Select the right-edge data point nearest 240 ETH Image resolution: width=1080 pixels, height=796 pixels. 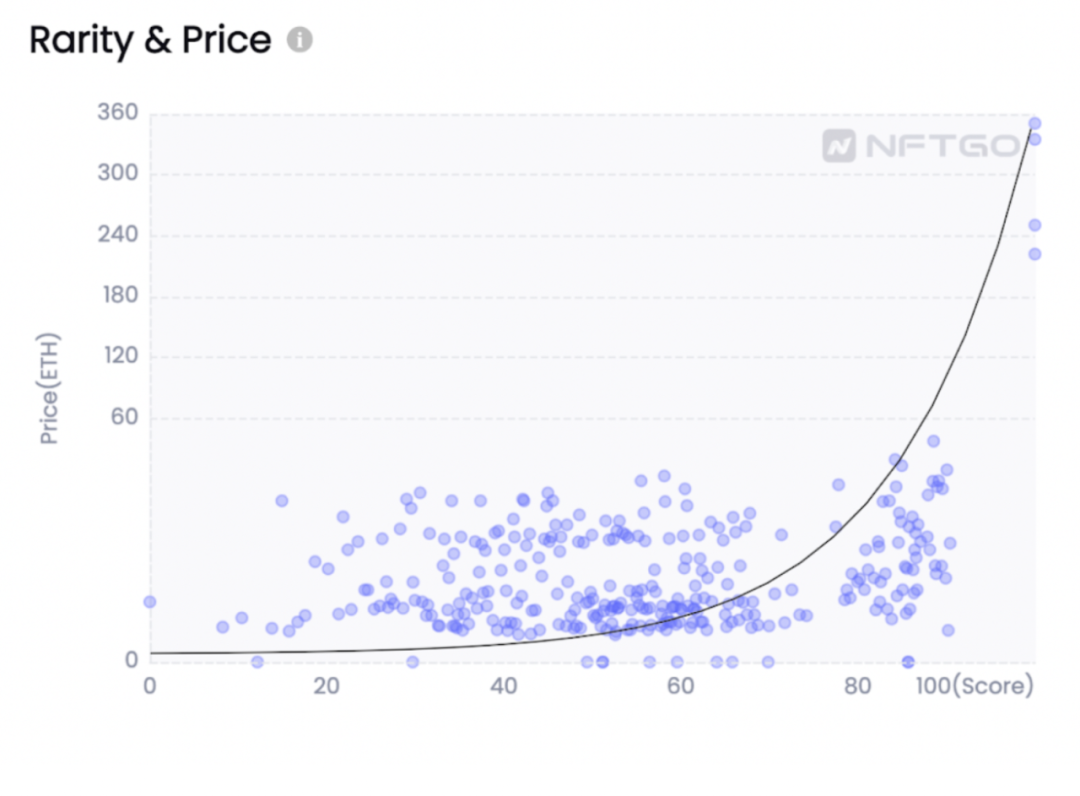[1035, 225]
